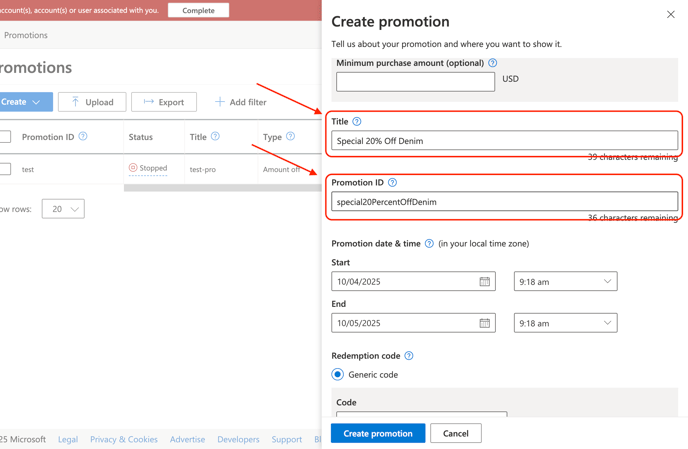Toggle the select-all checkbox in table header
The image size is (688, 449).
5,137
